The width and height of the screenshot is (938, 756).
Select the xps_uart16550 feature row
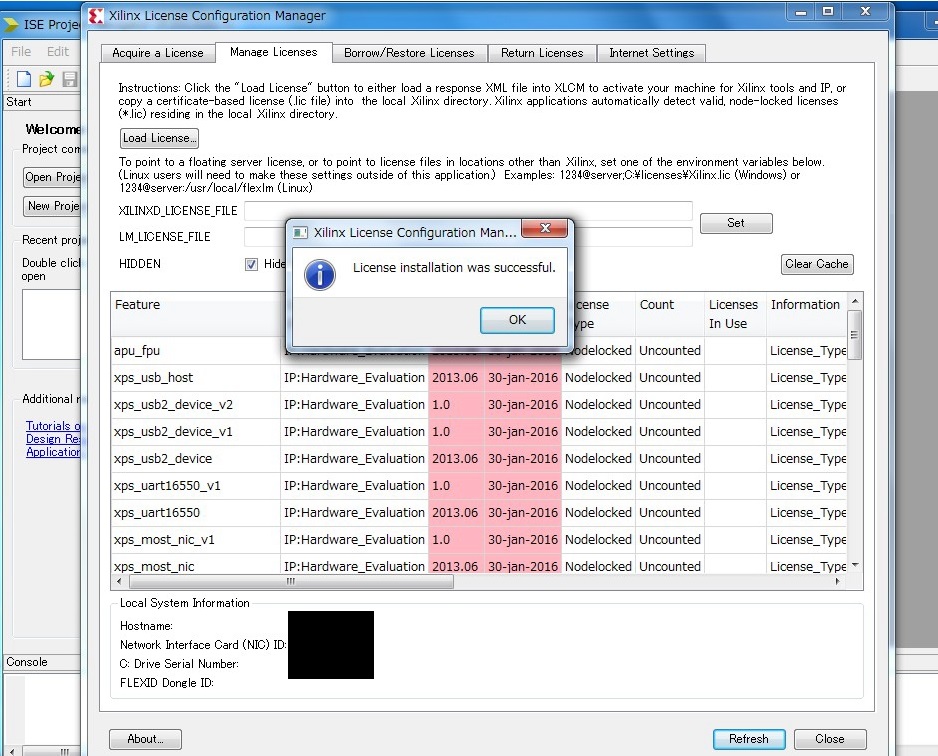pos(480,513)
